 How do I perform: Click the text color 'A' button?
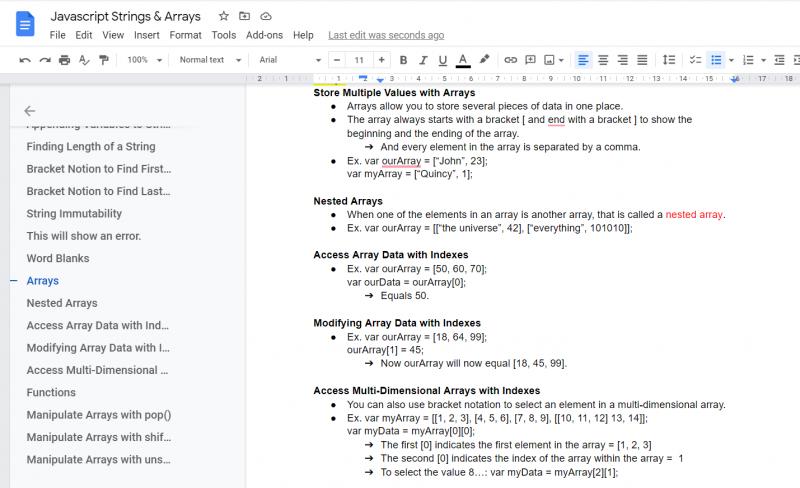[x=463, y=60]
